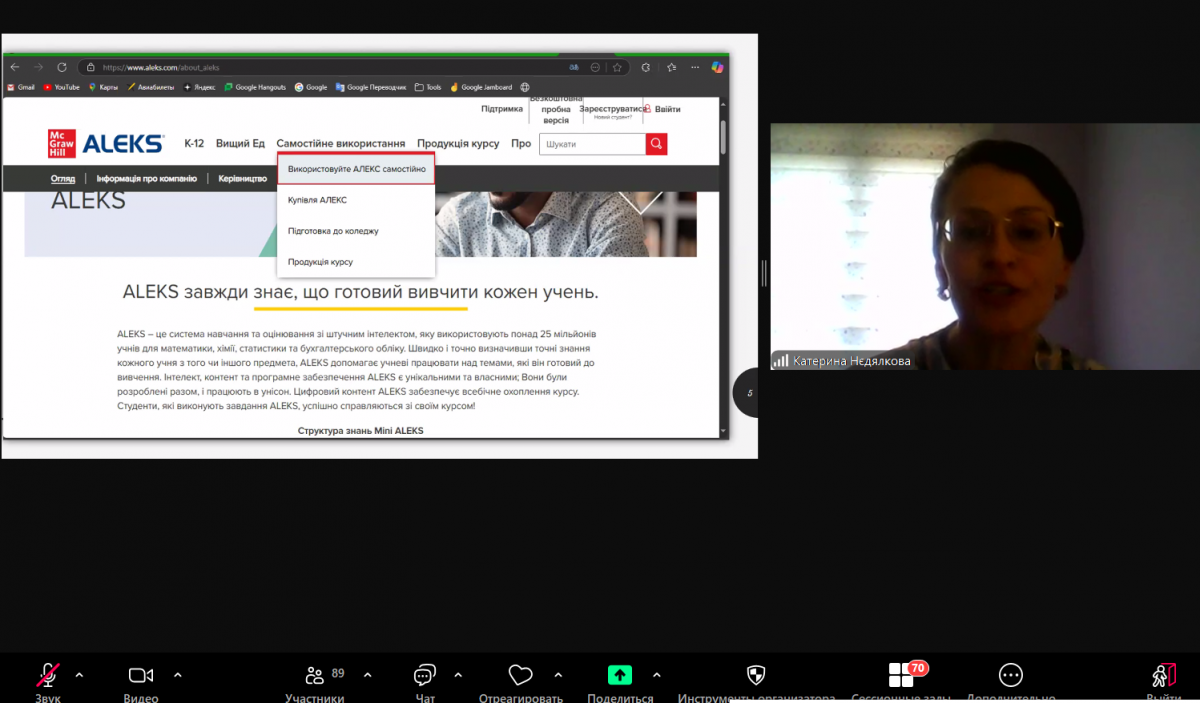1200x703 pixels.
Task: Open the Отреагировать reactions heart icon
Action: 521,675
